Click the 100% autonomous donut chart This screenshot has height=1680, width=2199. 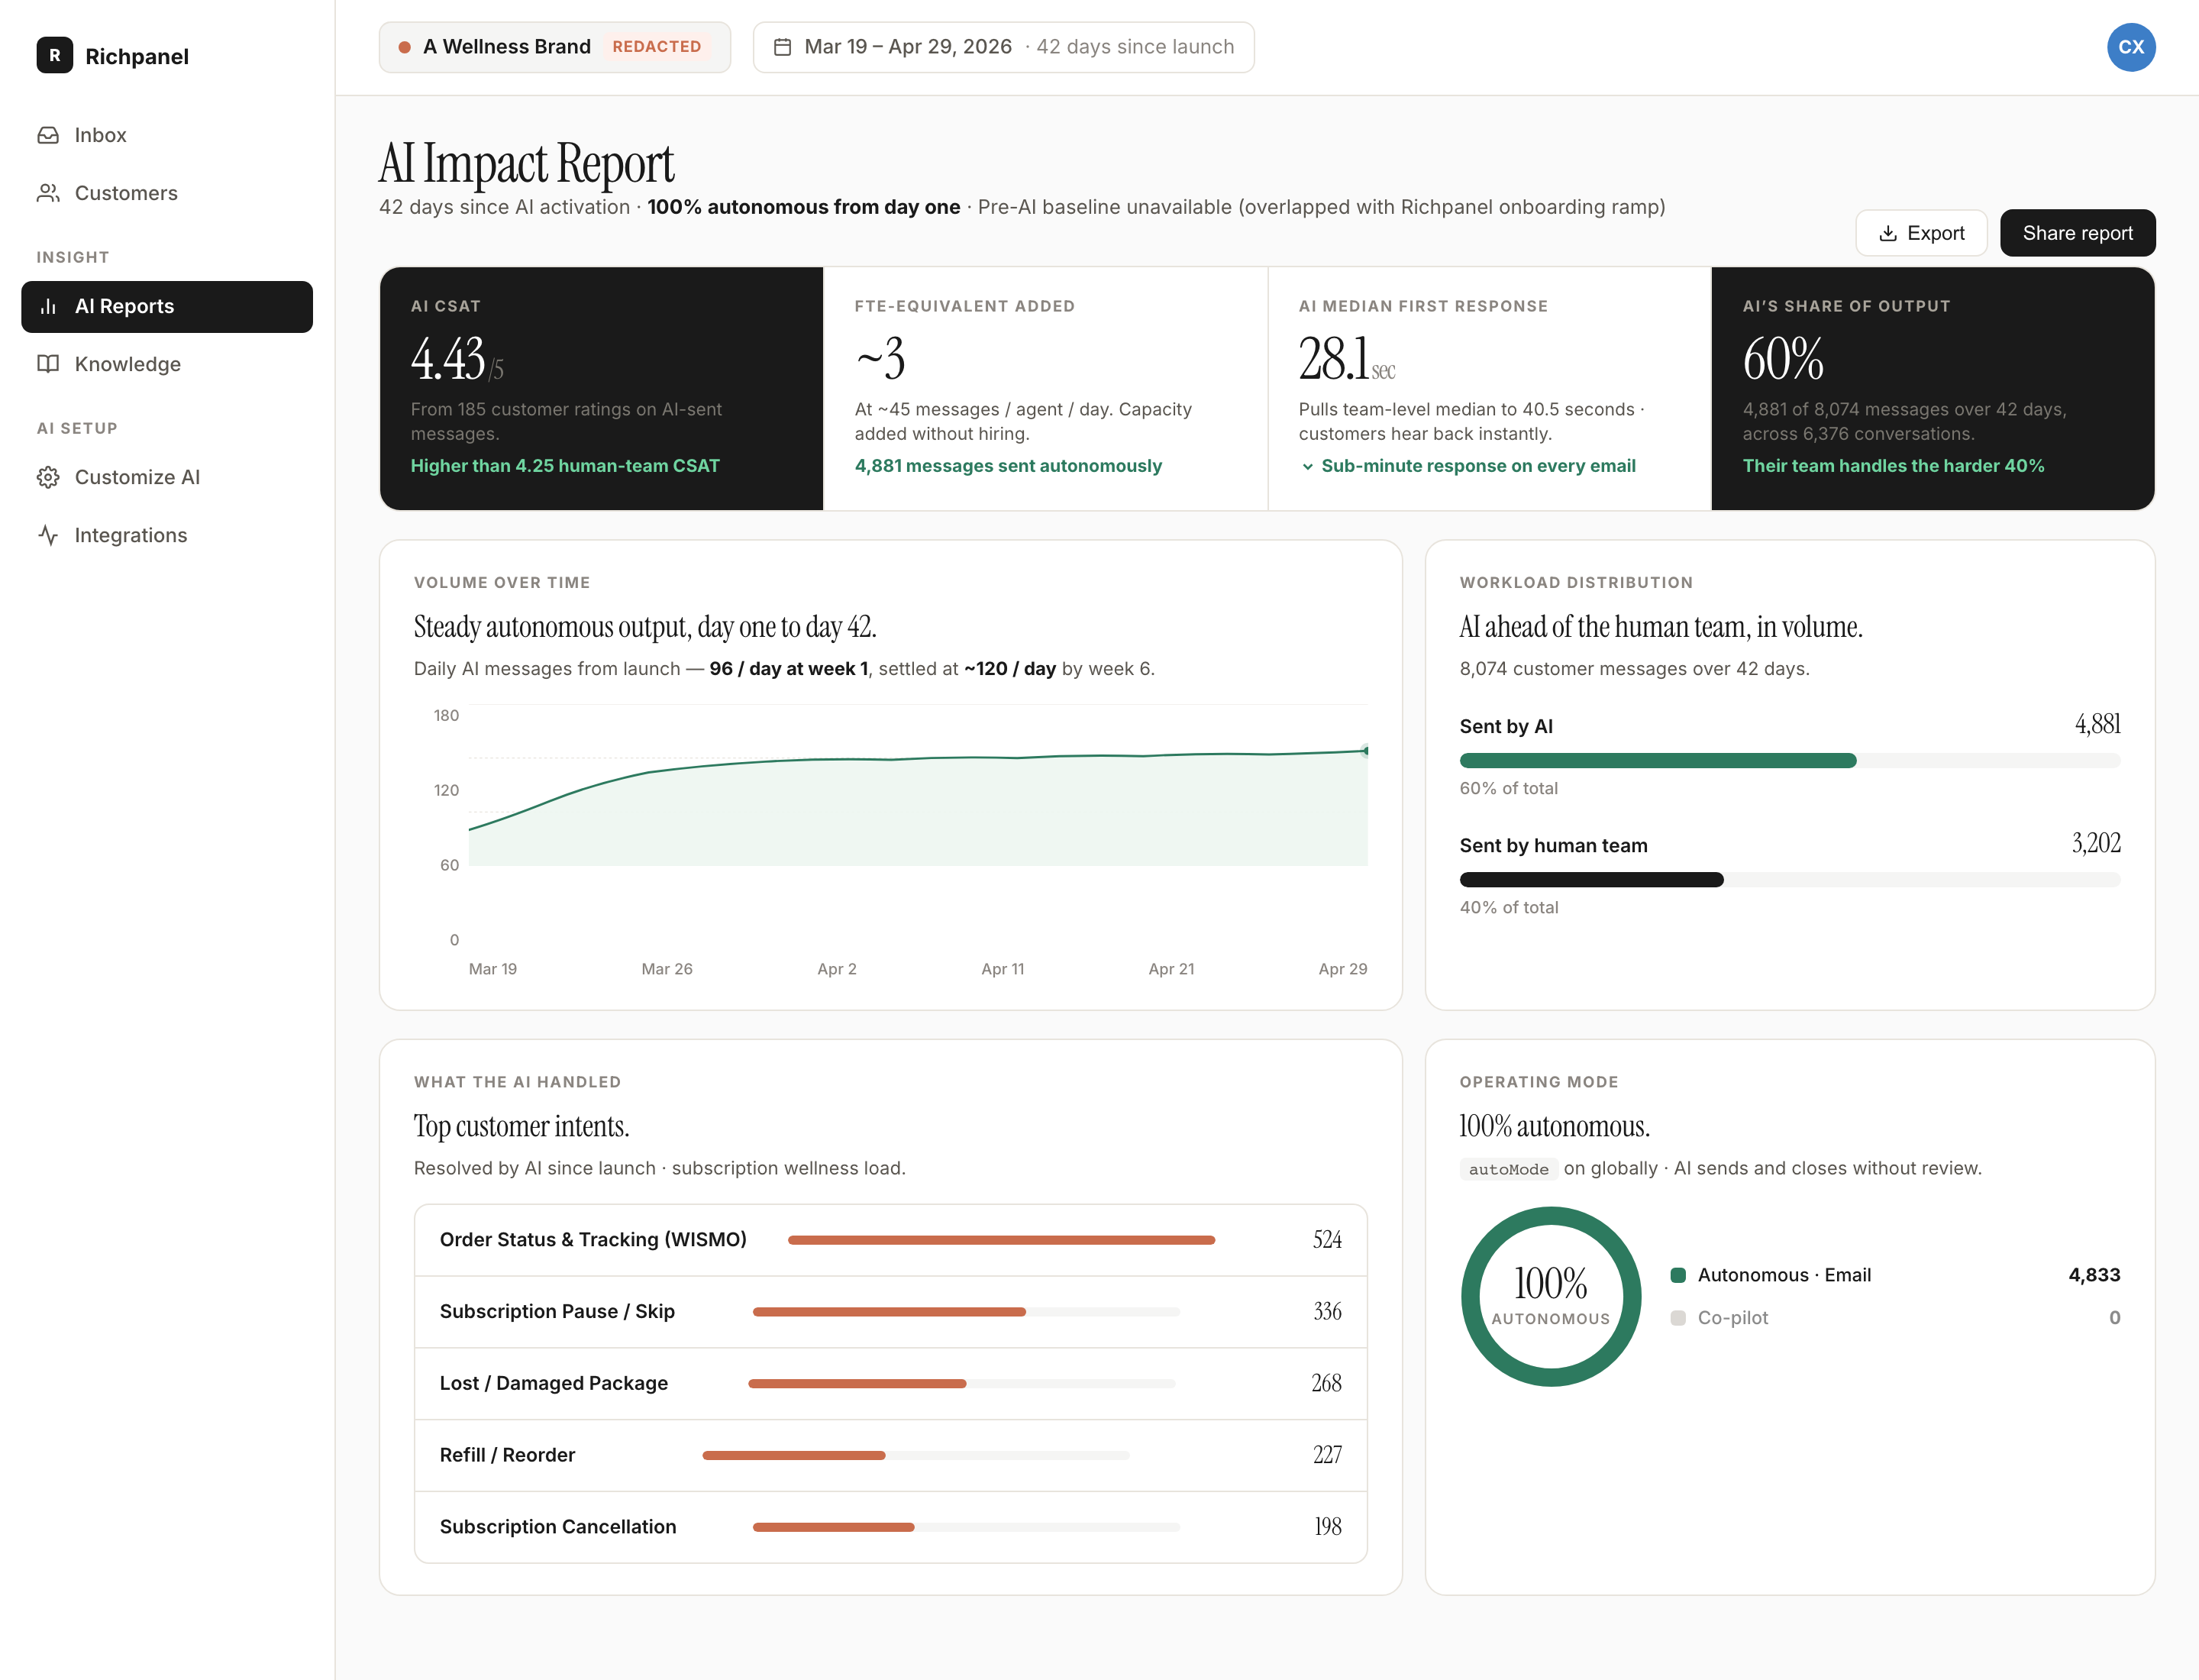pos(1550,1296)
